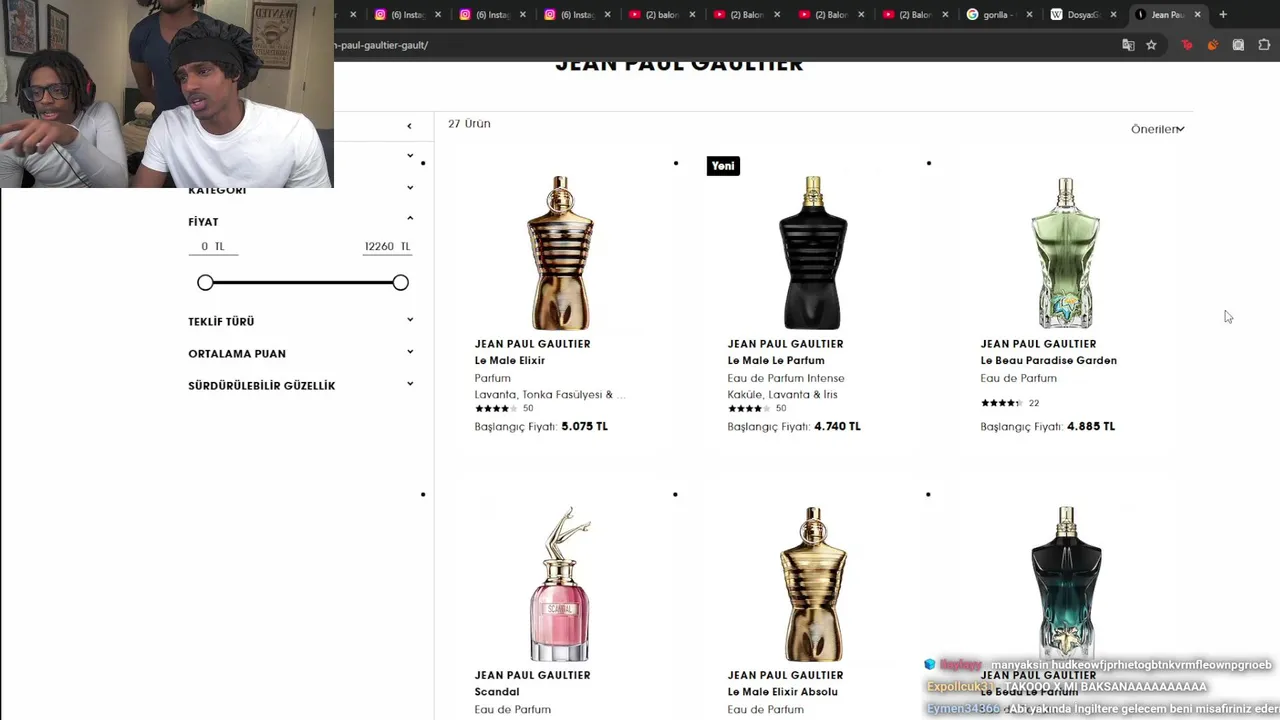Expand the KATEGORİ filter section
Screen dimensions: 1280x720
point(410,188)
